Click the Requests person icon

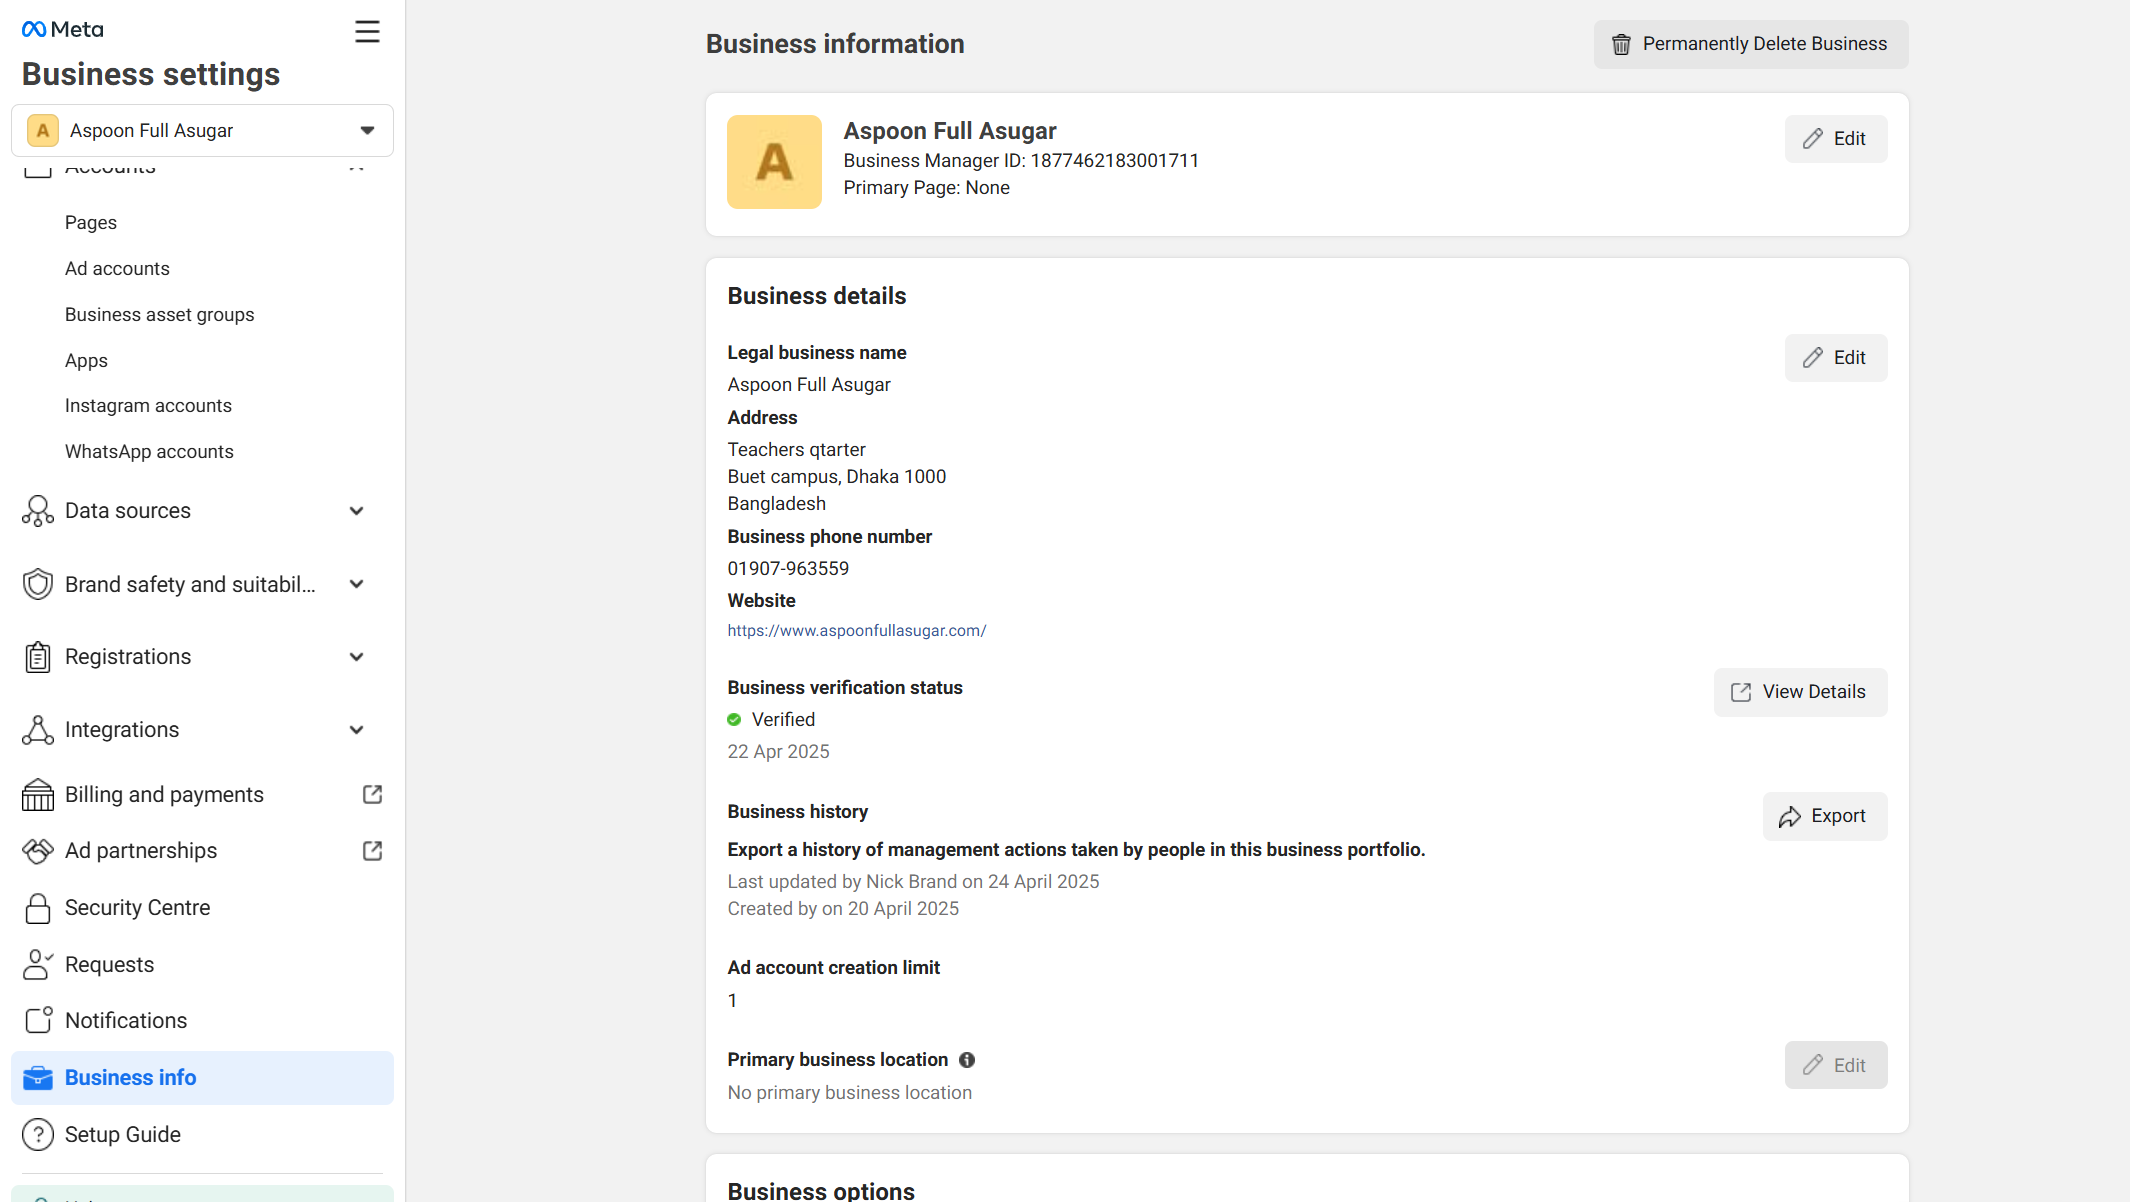pos(38,965)
